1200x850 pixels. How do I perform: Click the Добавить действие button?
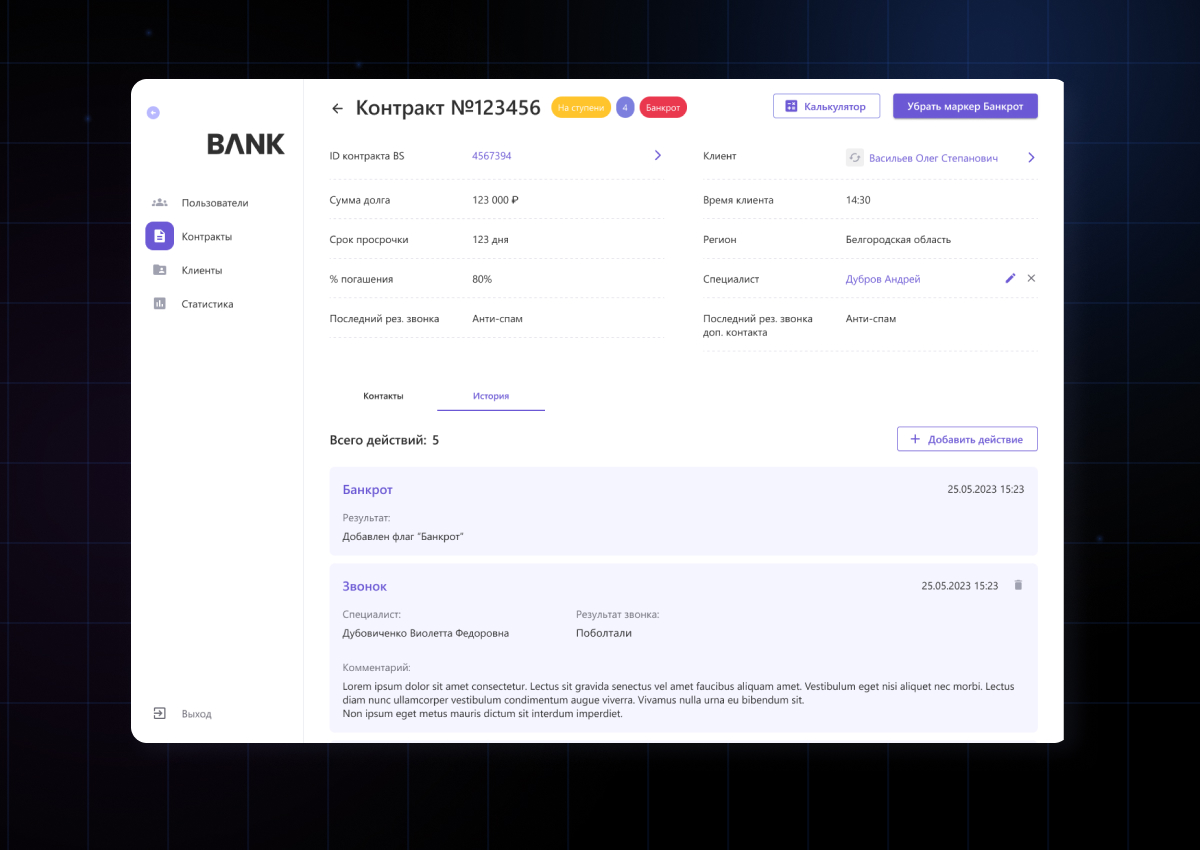966,438
